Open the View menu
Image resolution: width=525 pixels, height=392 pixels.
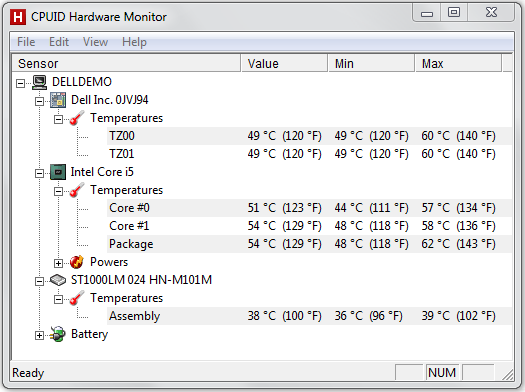(95, 42)
